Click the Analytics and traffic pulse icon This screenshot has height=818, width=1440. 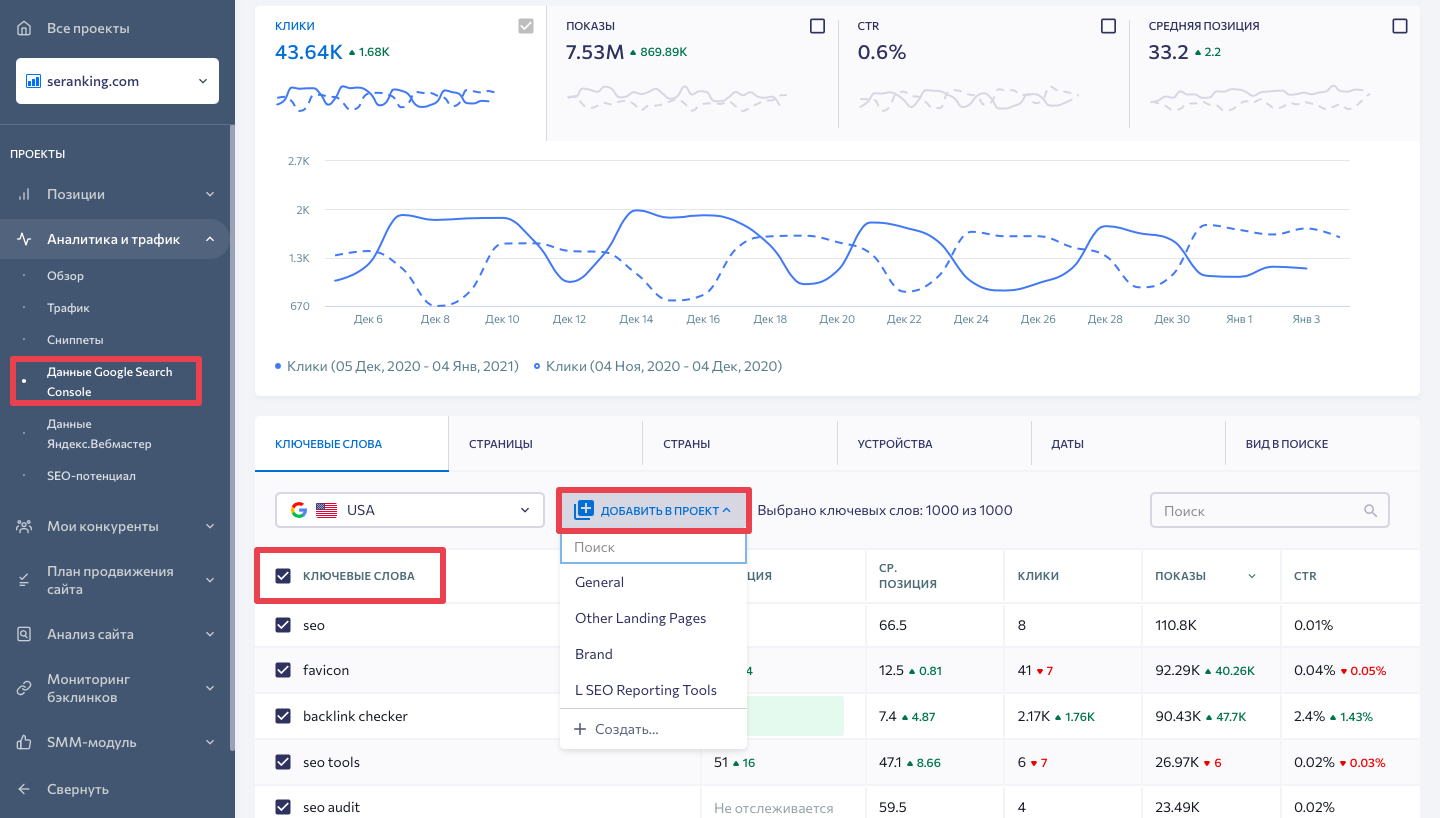tap(25, 239)
